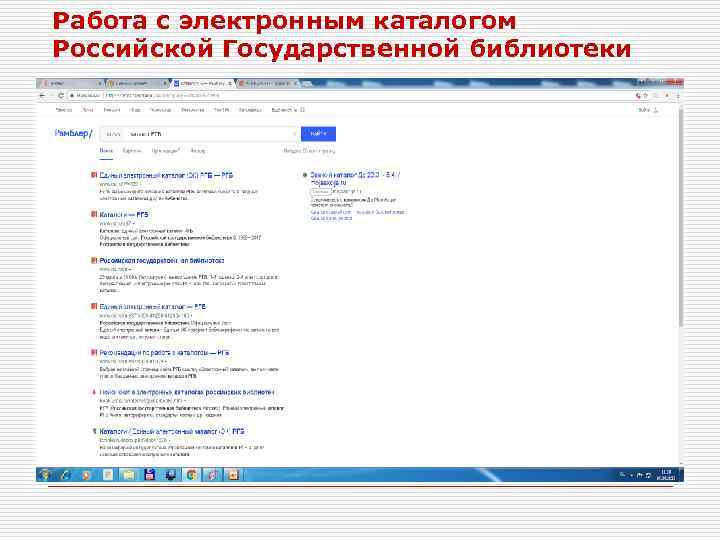
Task: Open the monitor-like taskbar application icon
Action: click(x=170, y=474)
